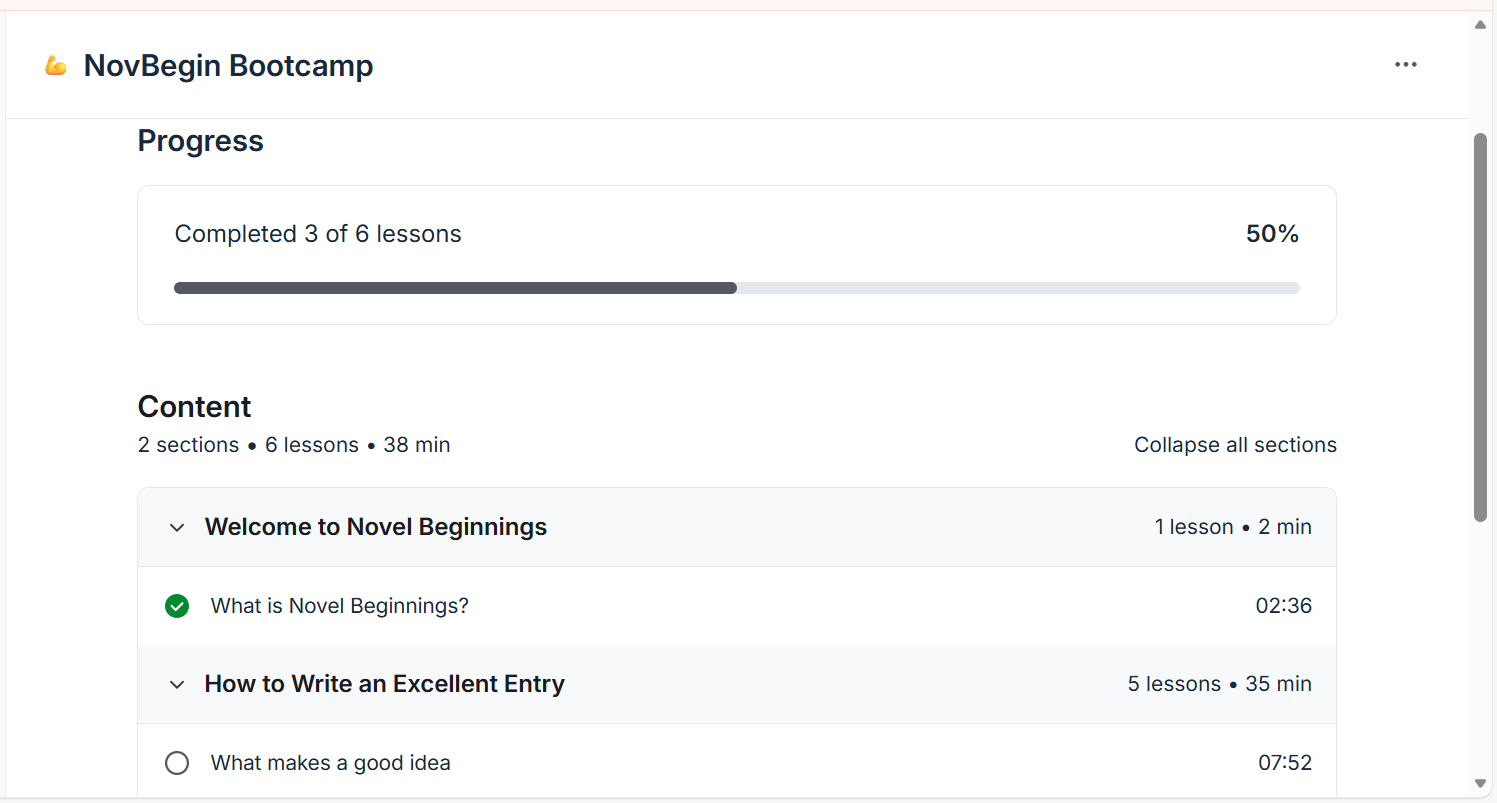This screenshot has width=1497, height=803.
Task: Click the 07:52 lesson duration
Action: [x=1285, y=763]
